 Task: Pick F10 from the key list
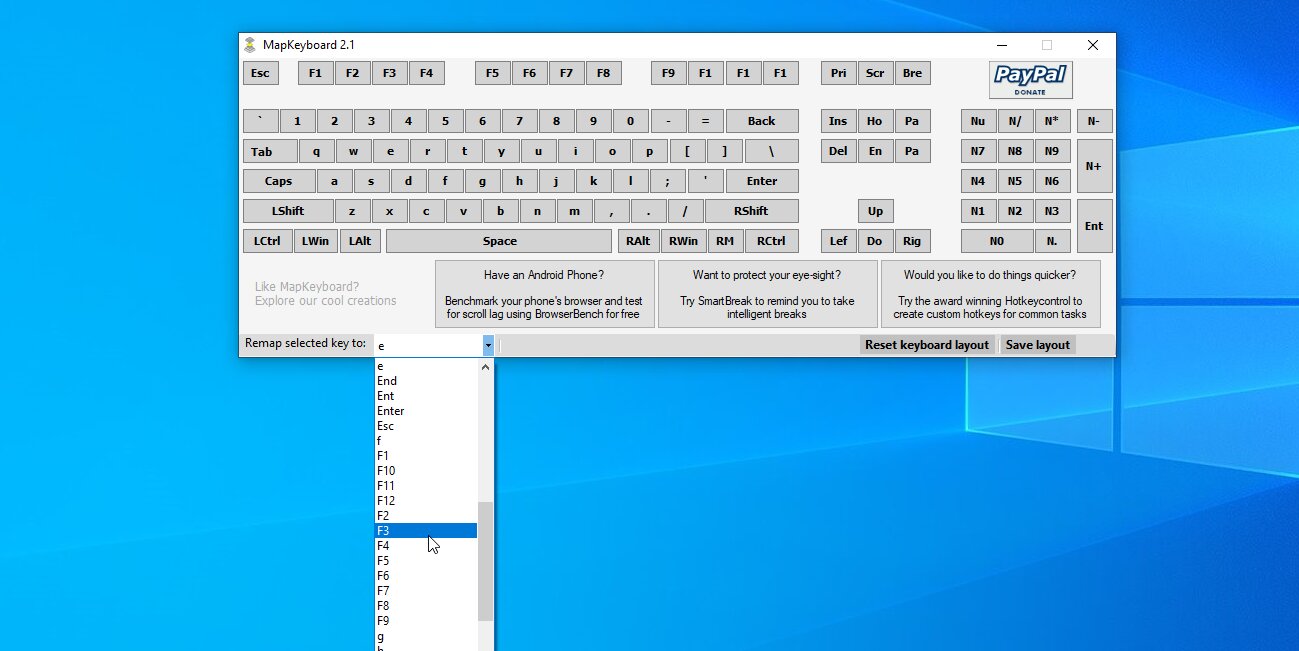(x=386, y=471)
